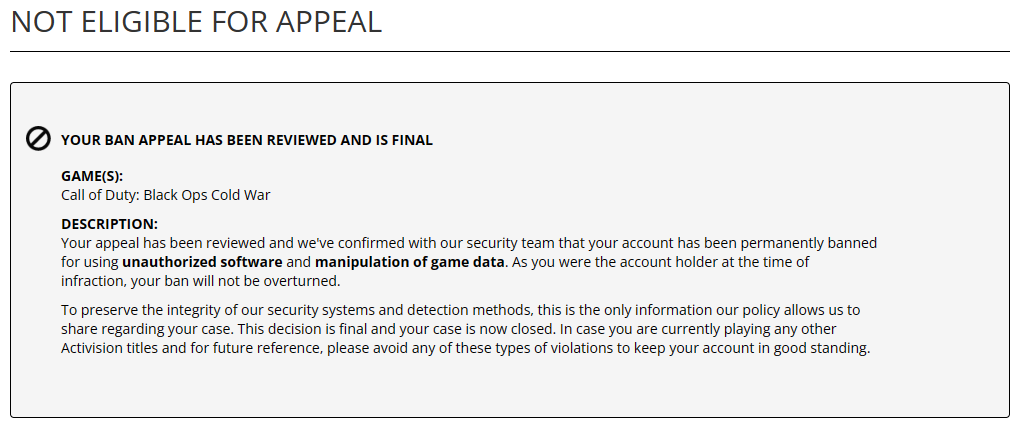
Task: Click the DESCRIPTION: label
Action: (109, 224)
